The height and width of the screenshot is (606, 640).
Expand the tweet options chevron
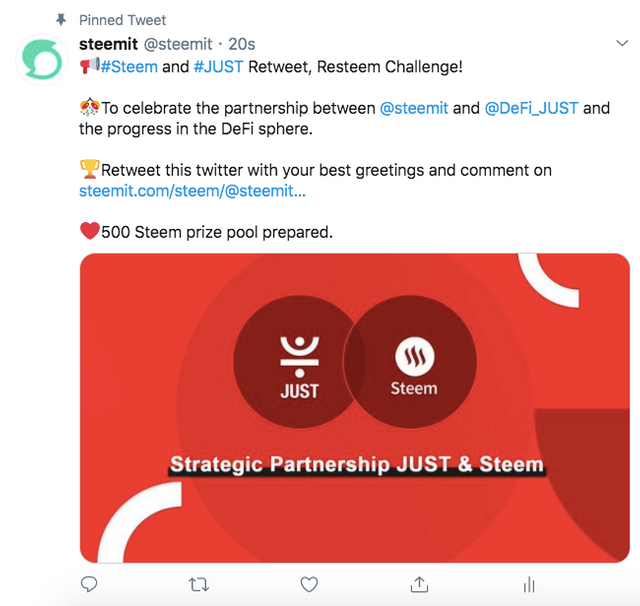pos(622,43)
